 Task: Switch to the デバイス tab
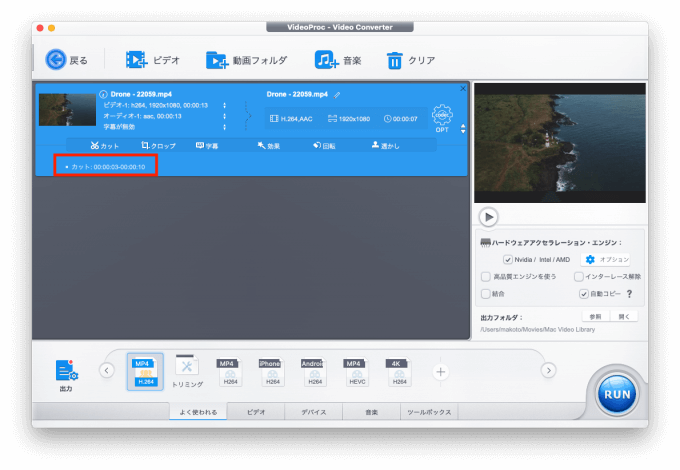314,412
